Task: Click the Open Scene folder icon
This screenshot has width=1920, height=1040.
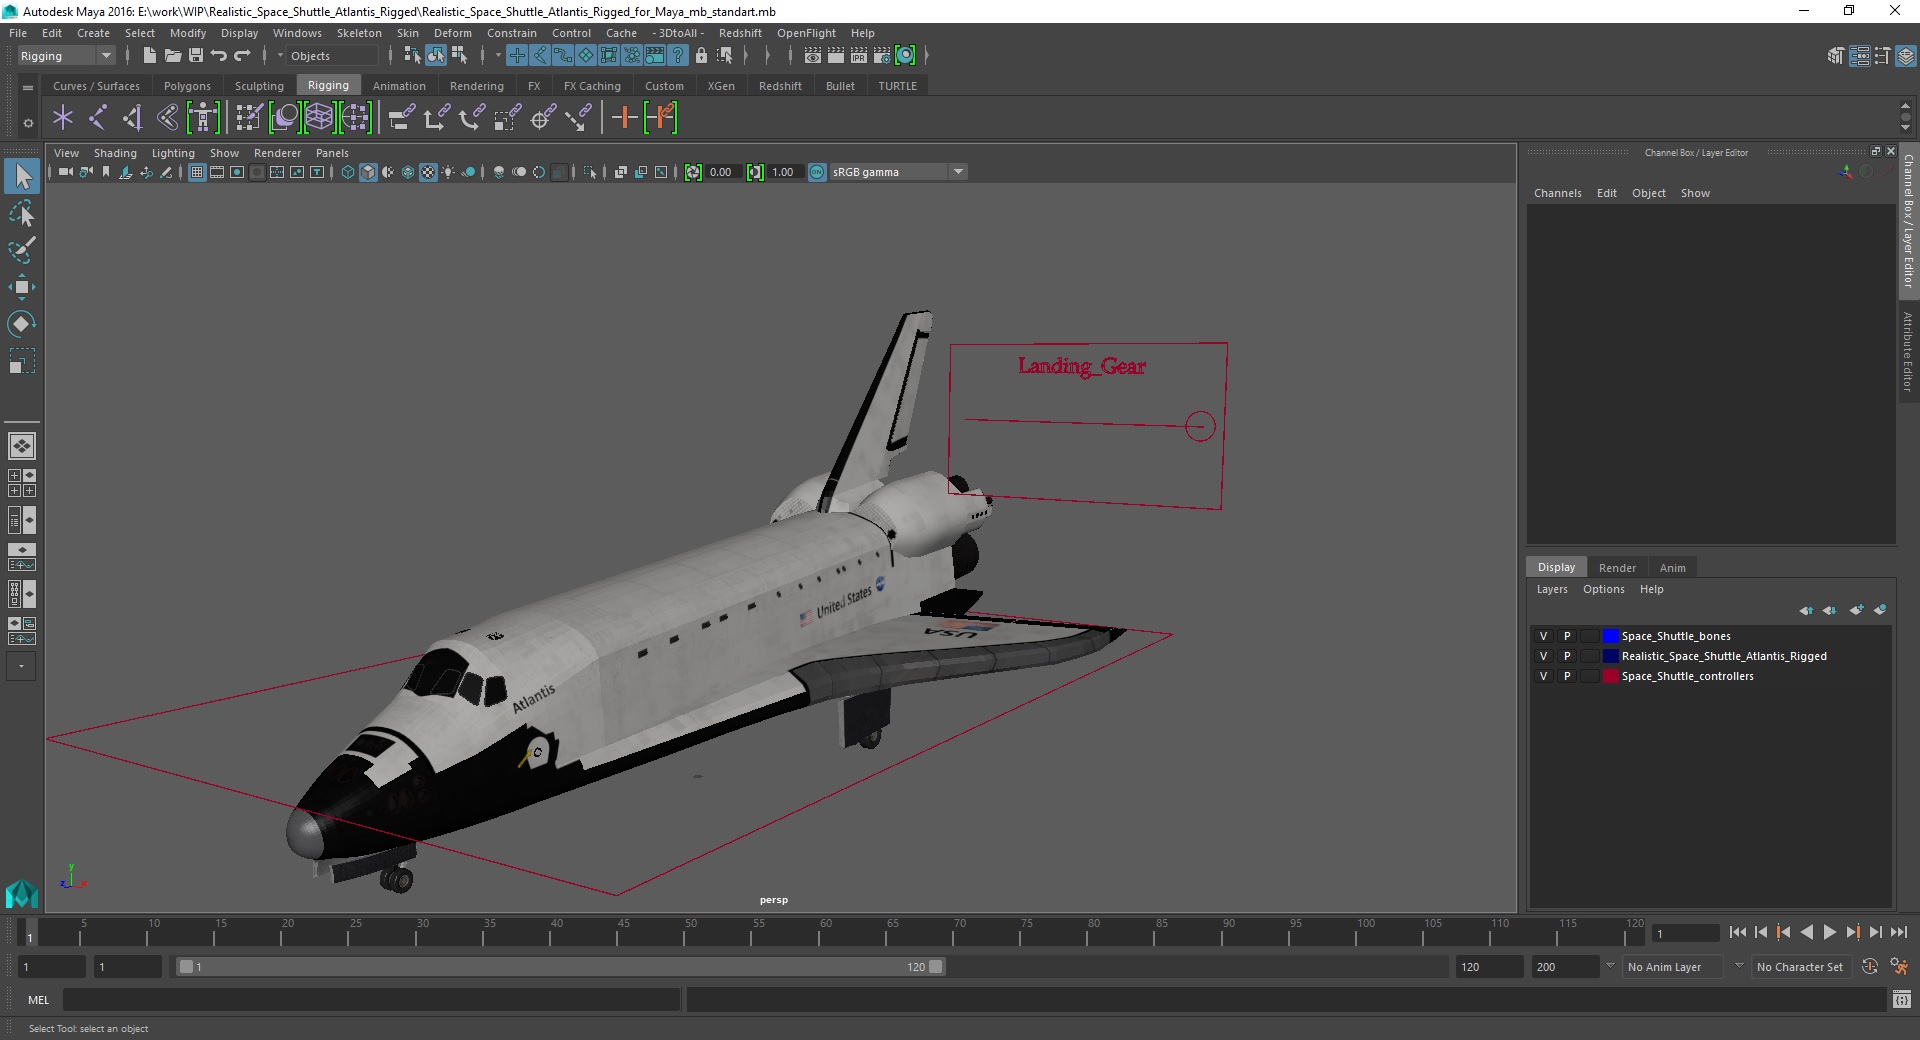Action: [x=172, y=56]
